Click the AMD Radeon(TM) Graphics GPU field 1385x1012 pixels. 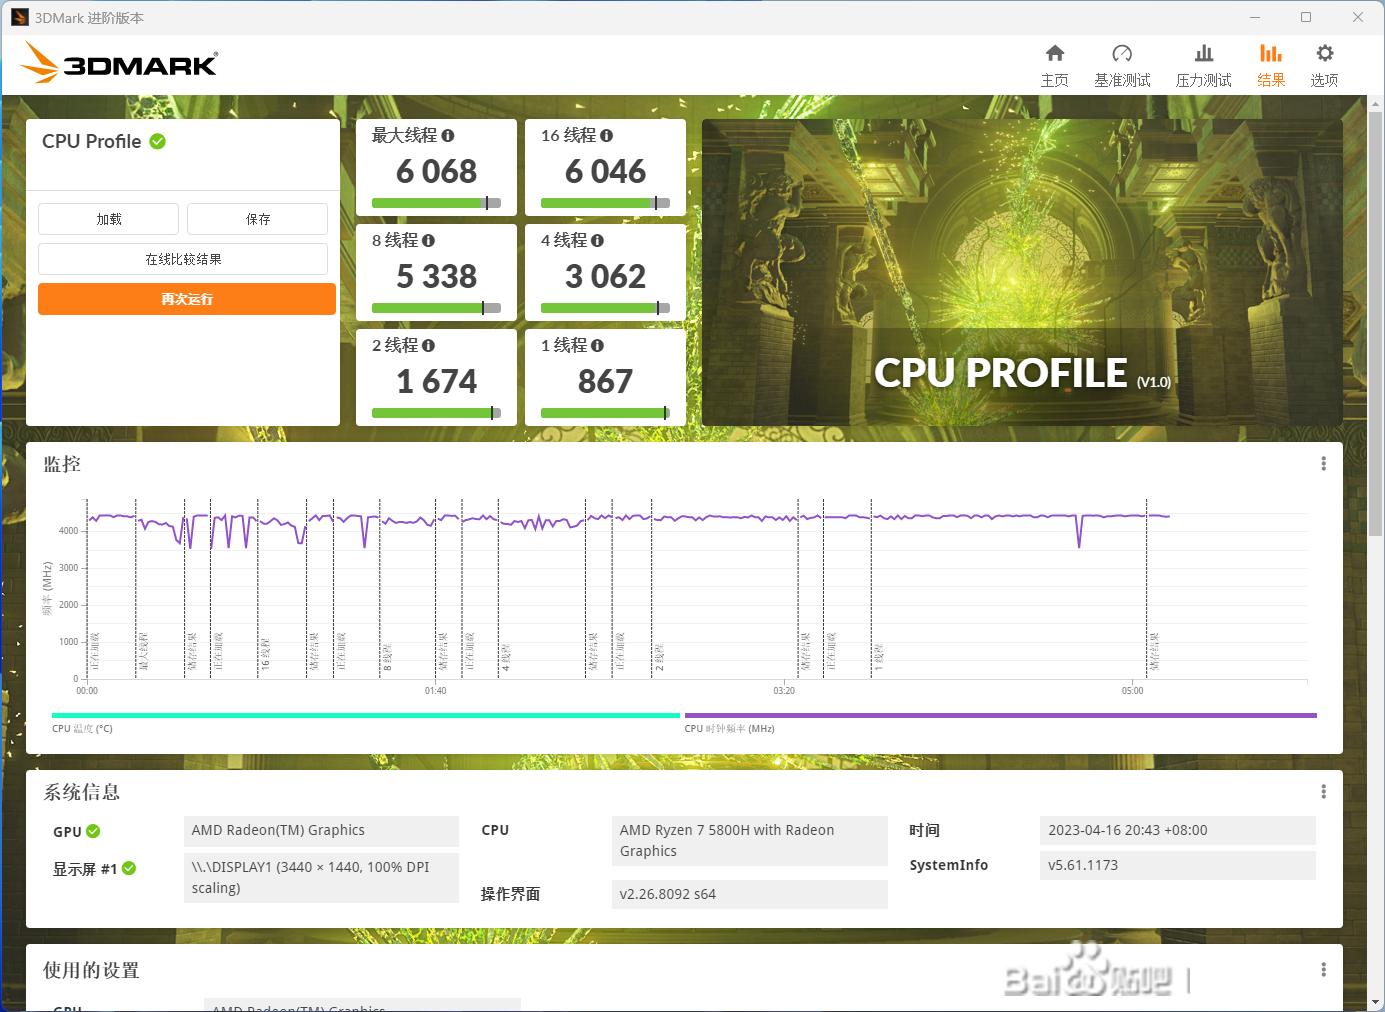321,831
